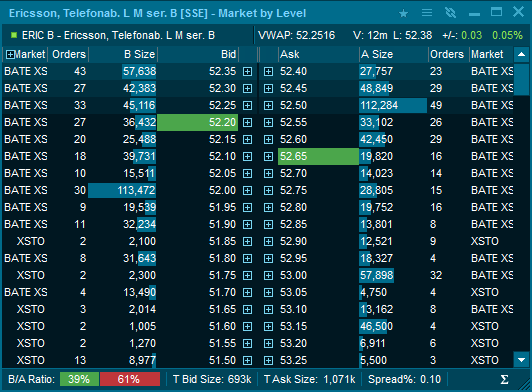Click ask size 46,500 at level 53.15

[x=376, y=326]
